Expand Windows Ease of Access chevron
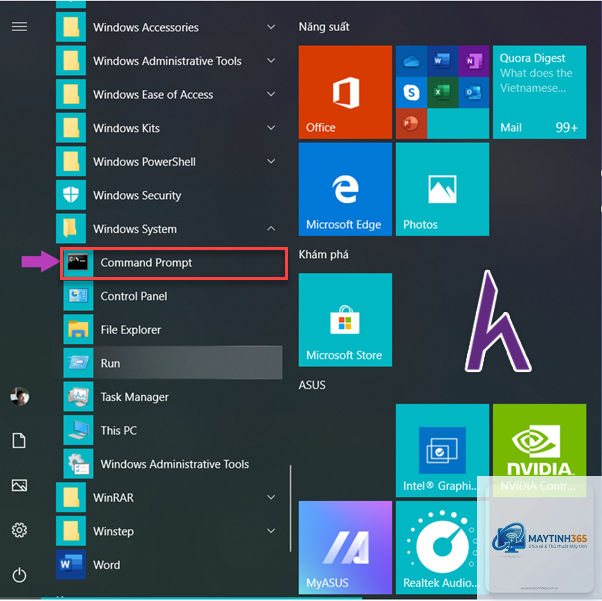This screenshot has width=602, height=601. pyautogui.click(x=271, y=94)
